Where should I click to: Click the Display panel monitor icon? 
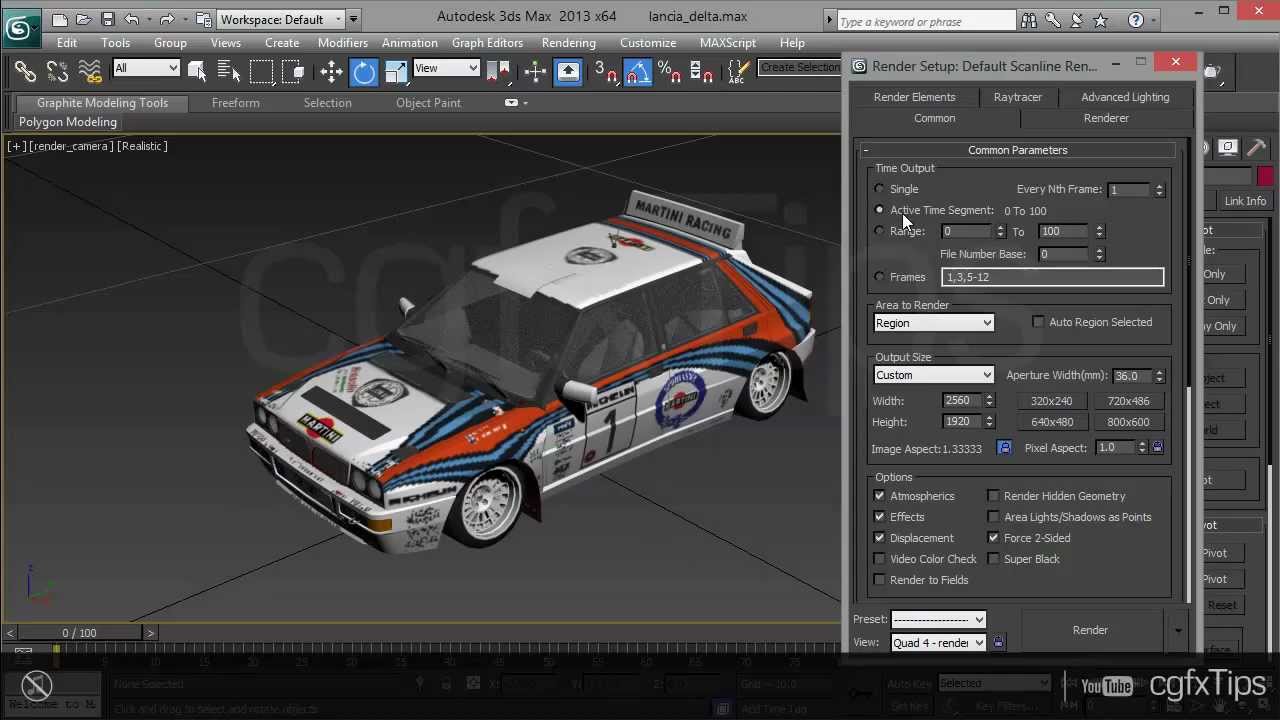coord(1228,148)
